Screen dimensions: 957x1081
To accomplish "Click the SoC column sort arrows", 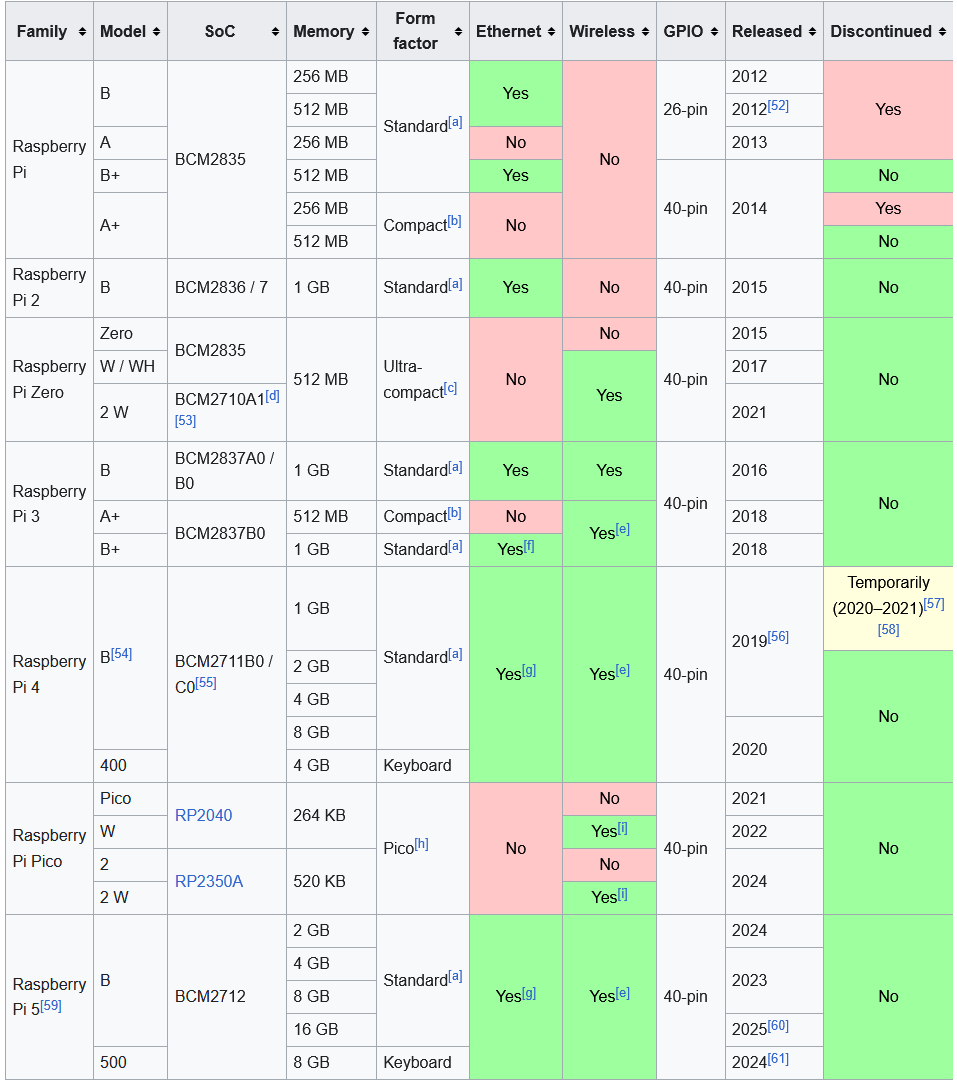I will click(x=275, y=32).
